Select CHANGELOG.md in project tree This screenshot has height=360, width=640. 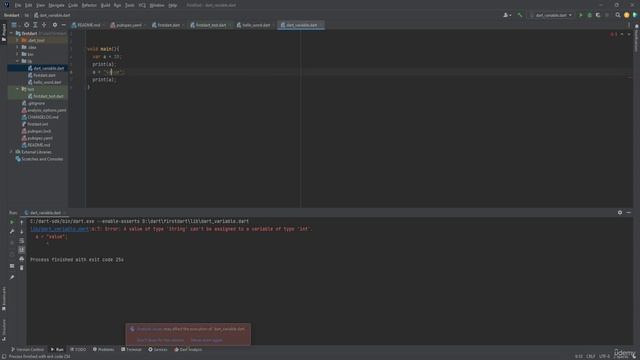pyautogui.click(x=40, y=117)
